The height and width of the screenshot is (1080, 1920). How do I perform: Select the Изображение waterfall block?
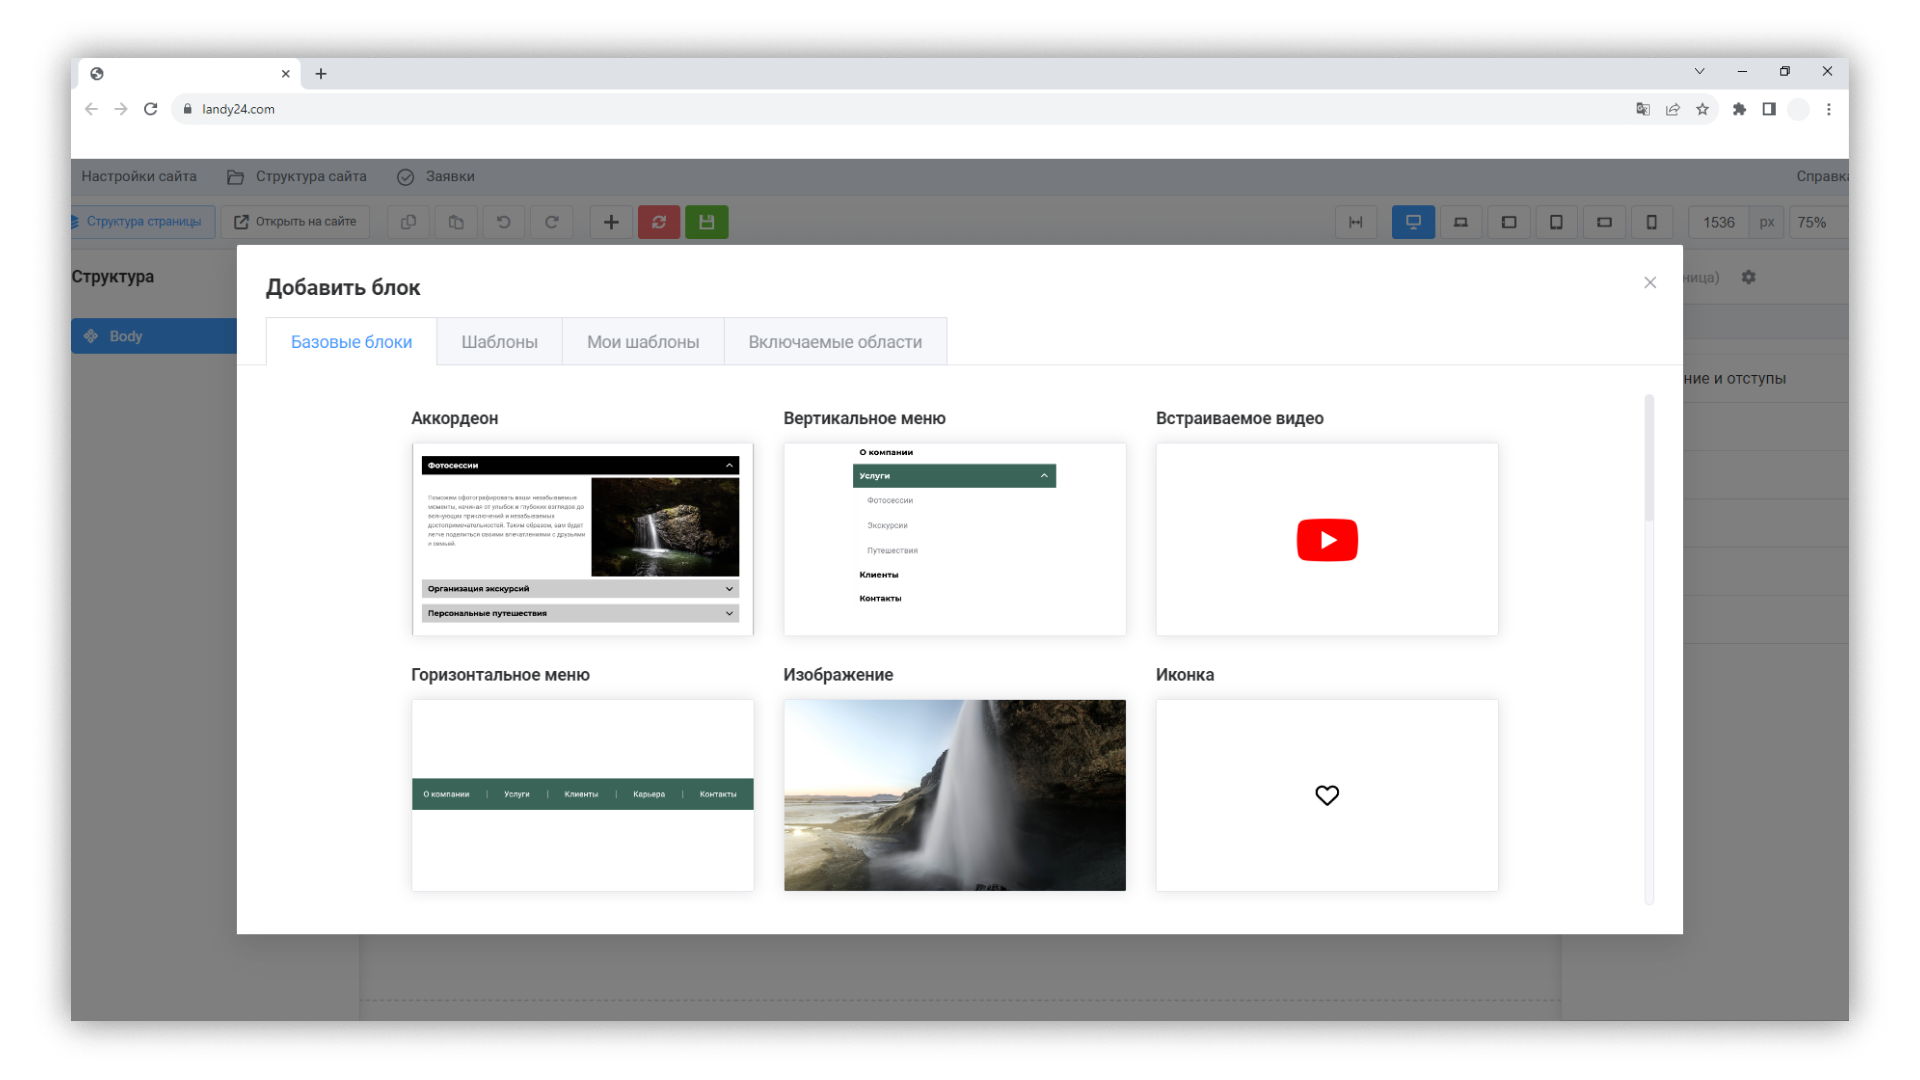(954, 795)
